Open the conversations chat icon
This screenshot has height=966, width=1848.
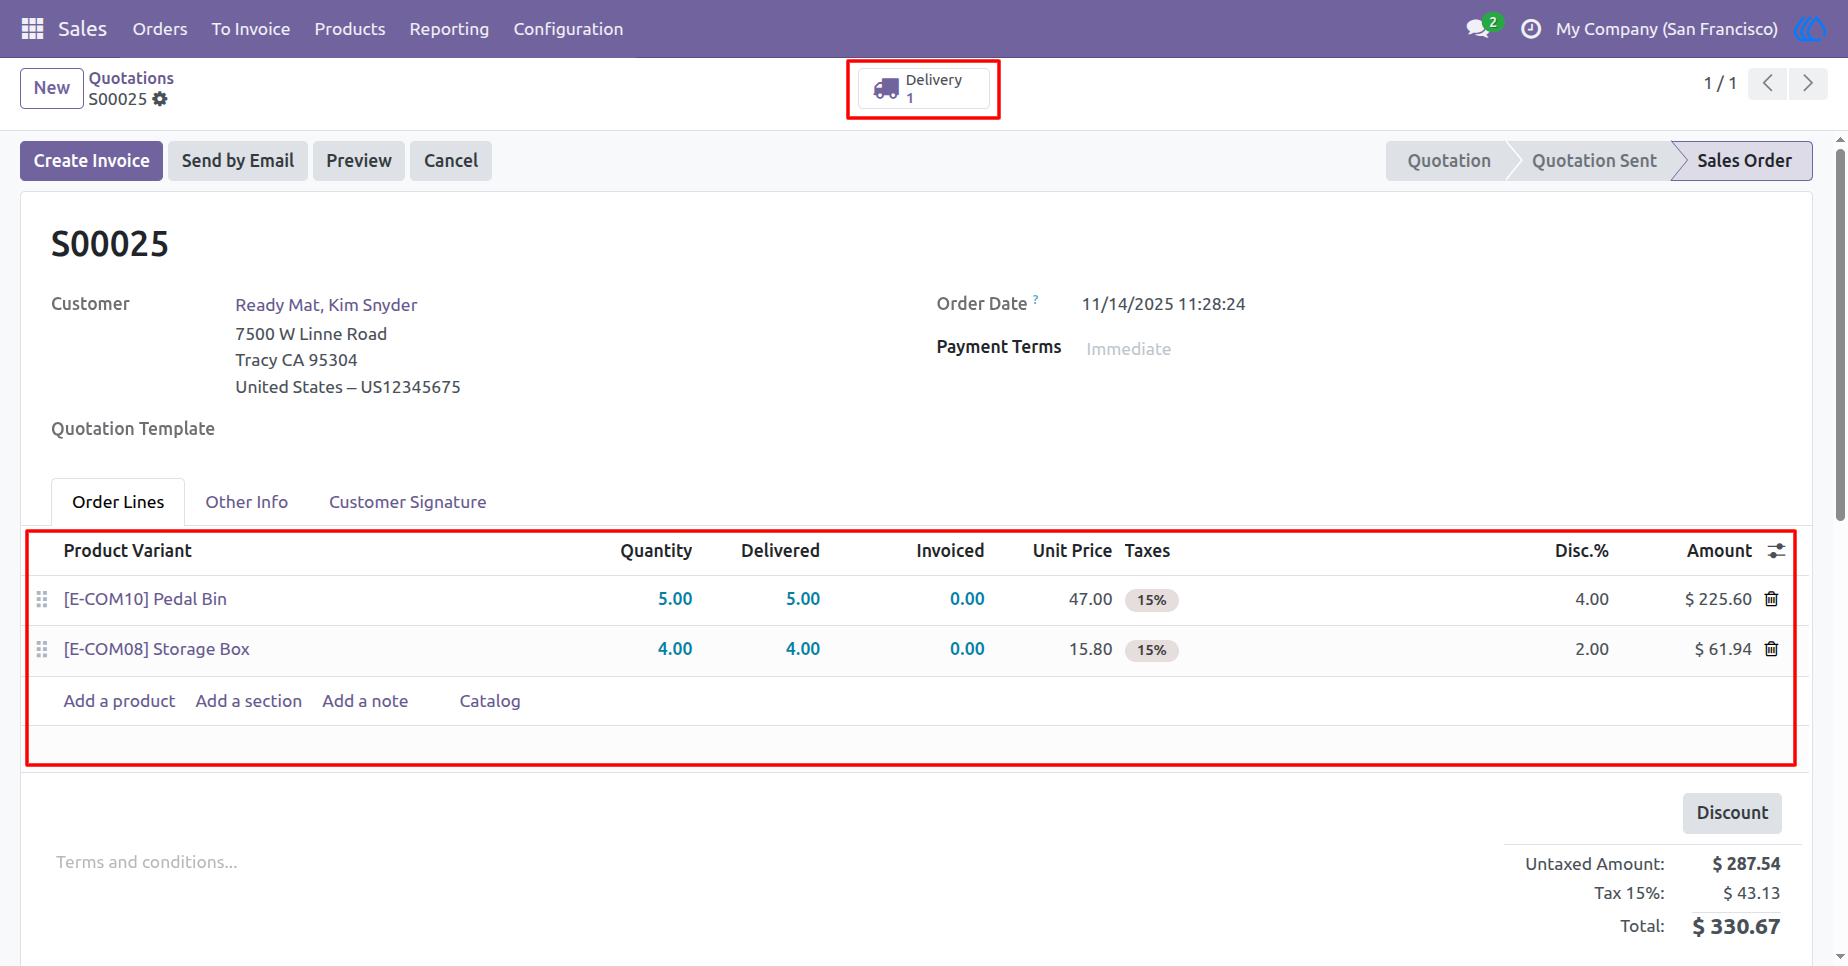[x=1478, y=29]
